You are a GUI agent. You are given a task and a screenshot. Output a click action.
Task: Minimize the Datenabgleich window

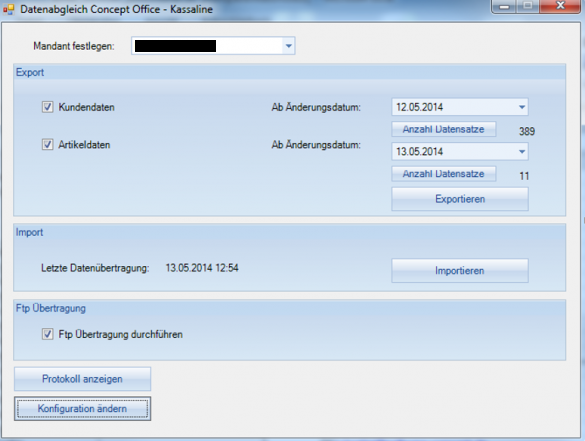coord(504,6)
